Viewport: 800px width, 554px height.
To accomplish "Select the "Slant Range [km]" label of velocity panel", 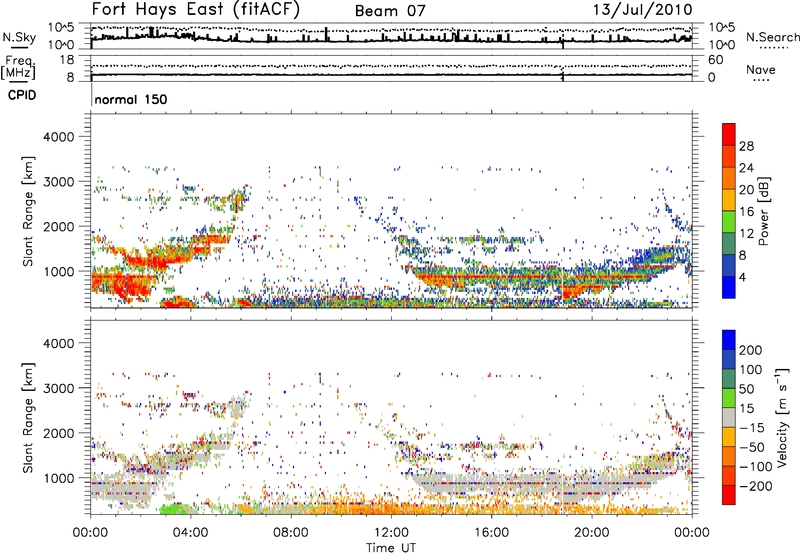I will pyautogui.click(x=28, y=417).
